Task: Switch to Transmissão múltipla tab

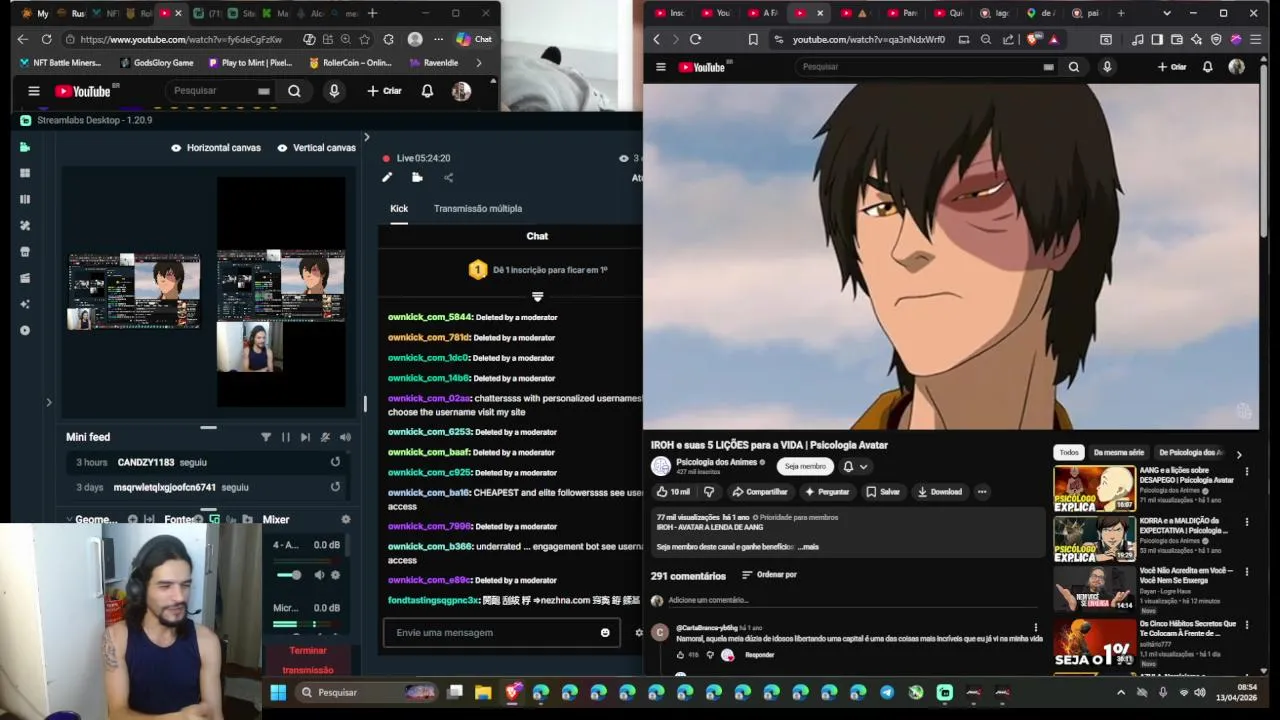Action: point(478,208)
